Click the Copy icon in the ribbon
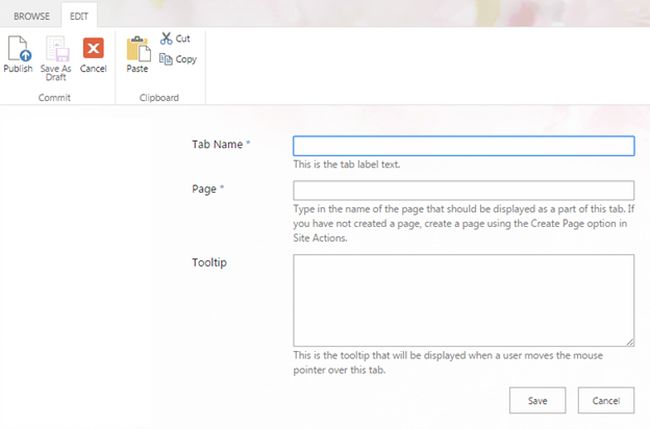Image resolution: width=650 pixels, height=429 pixels. point(166,59)
